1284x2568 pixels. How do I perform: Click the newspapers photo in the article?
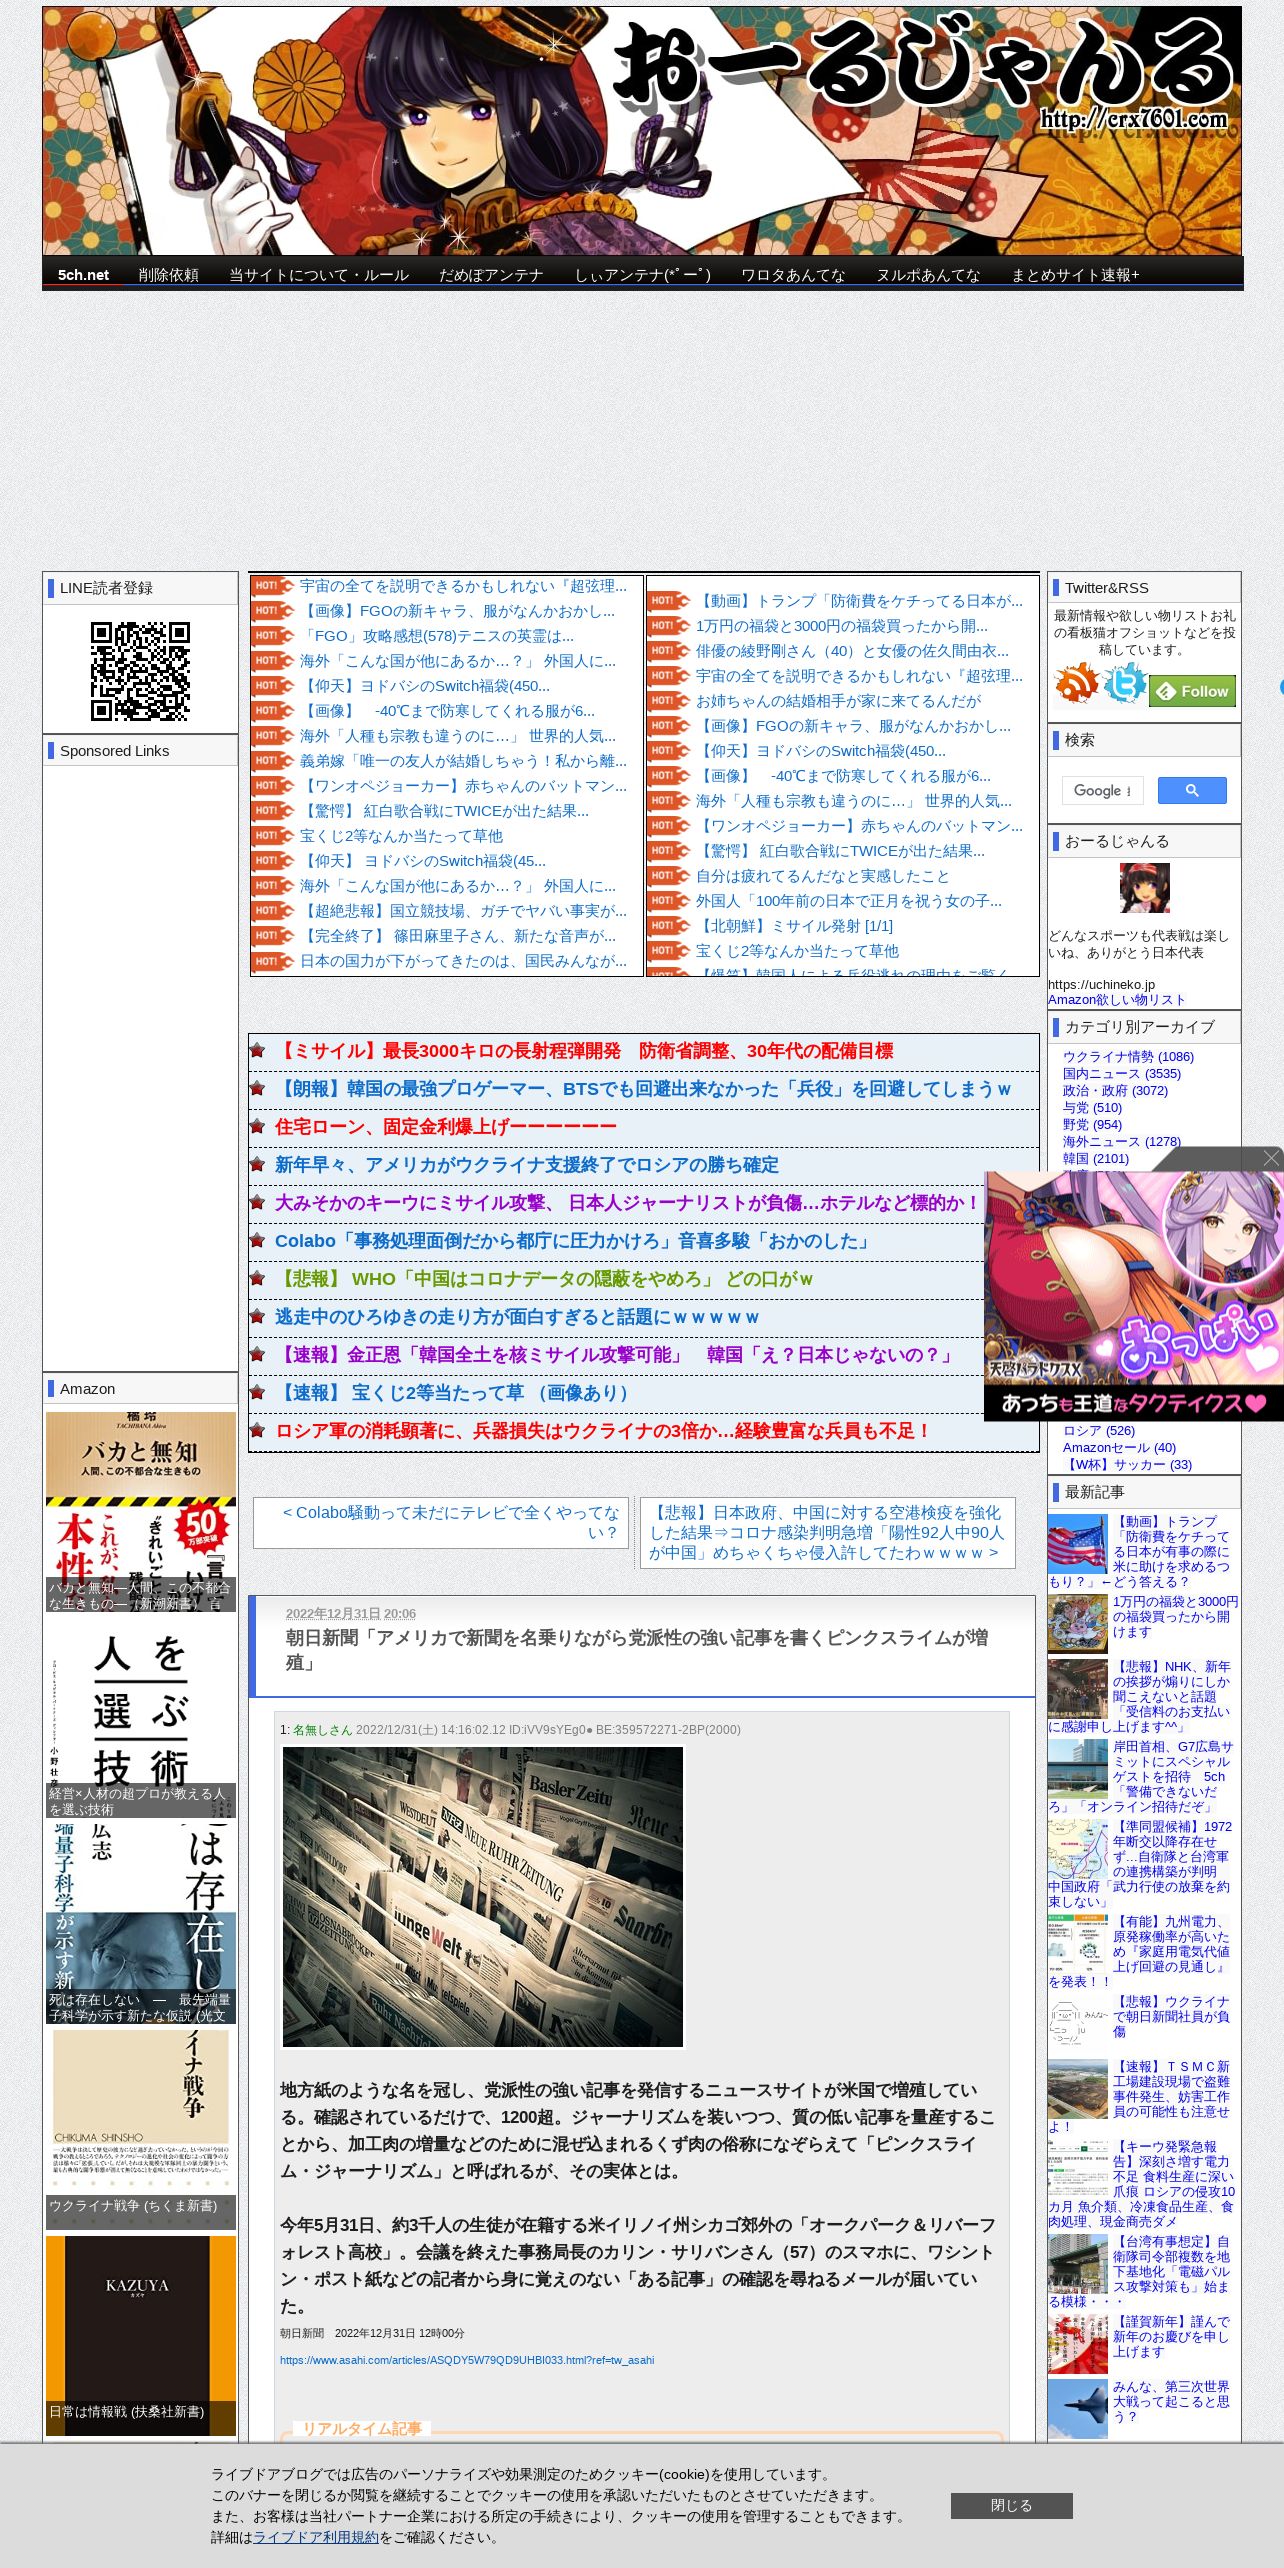pos(483,1897)
